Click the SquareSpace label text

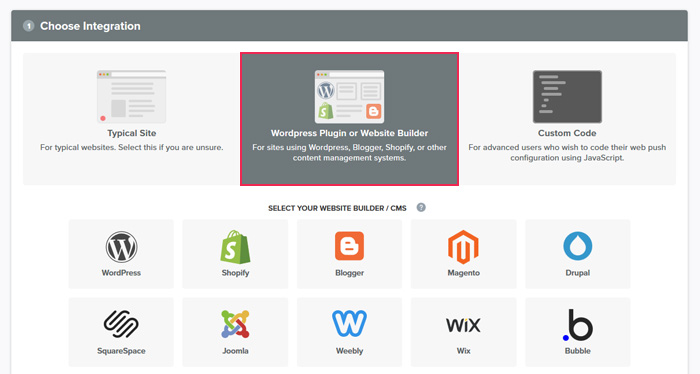tap(121, 351)
